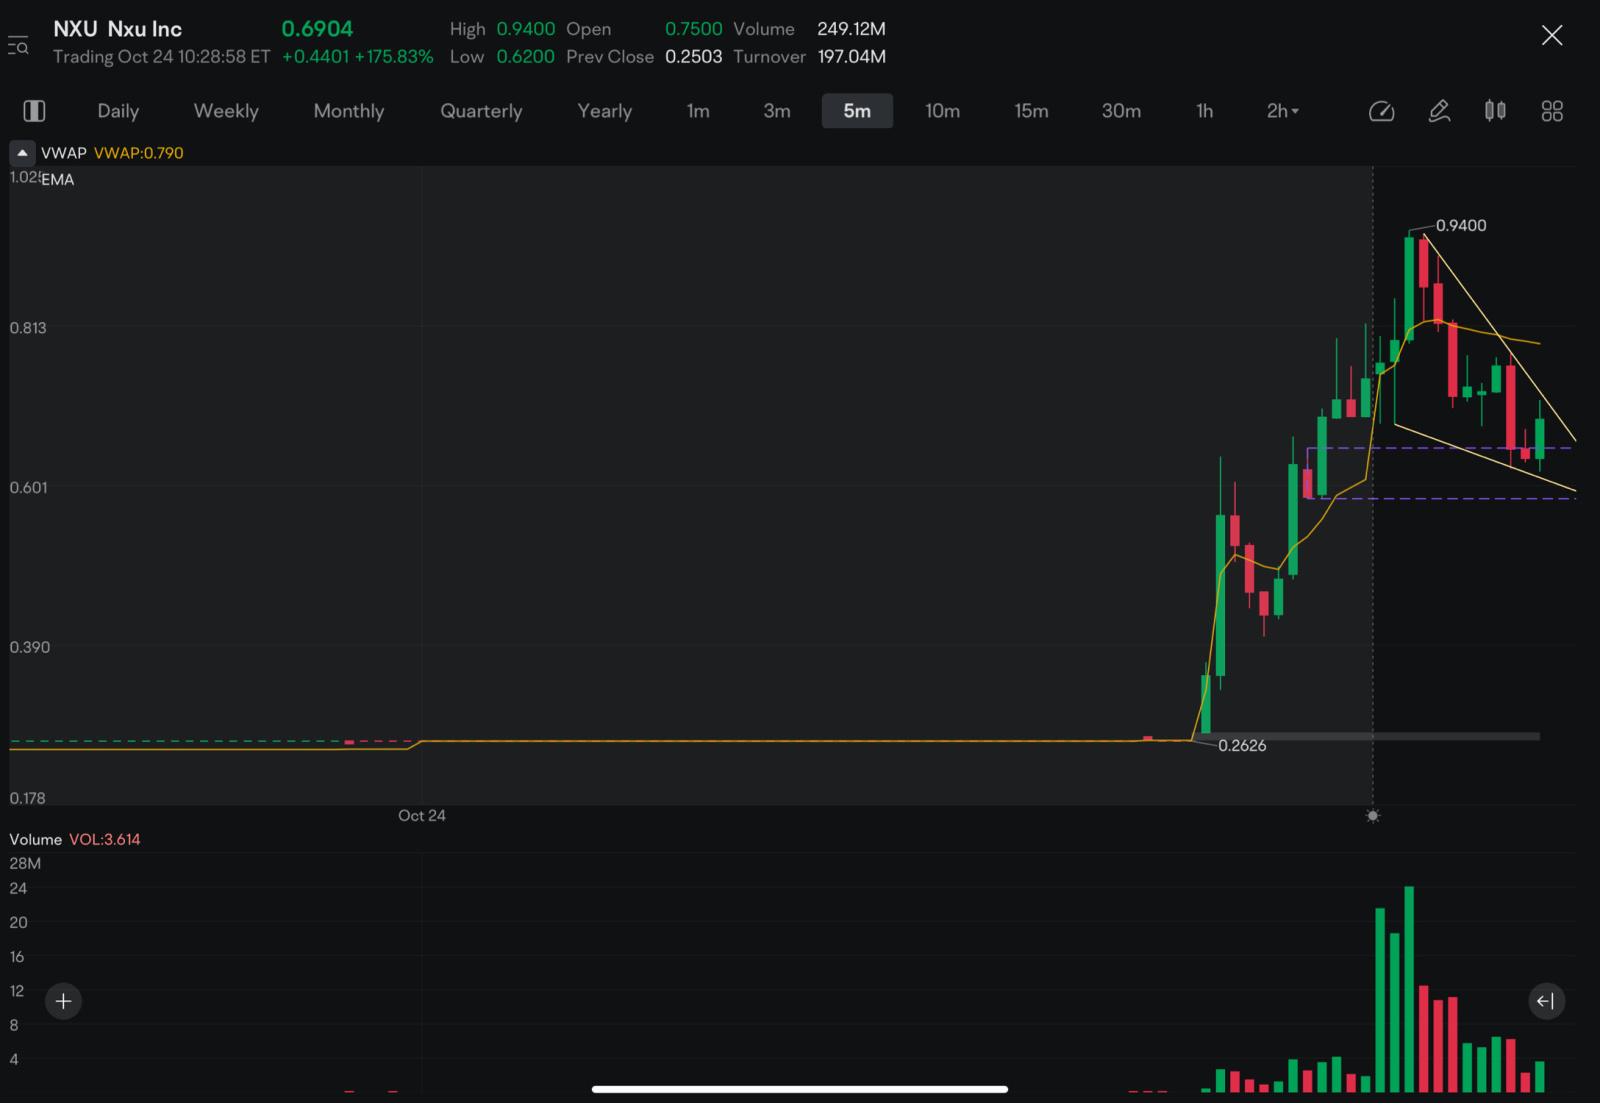Screen dimensions: 1600x1103
Task: Click the Turnover 197.04M value
Action: 852,57
